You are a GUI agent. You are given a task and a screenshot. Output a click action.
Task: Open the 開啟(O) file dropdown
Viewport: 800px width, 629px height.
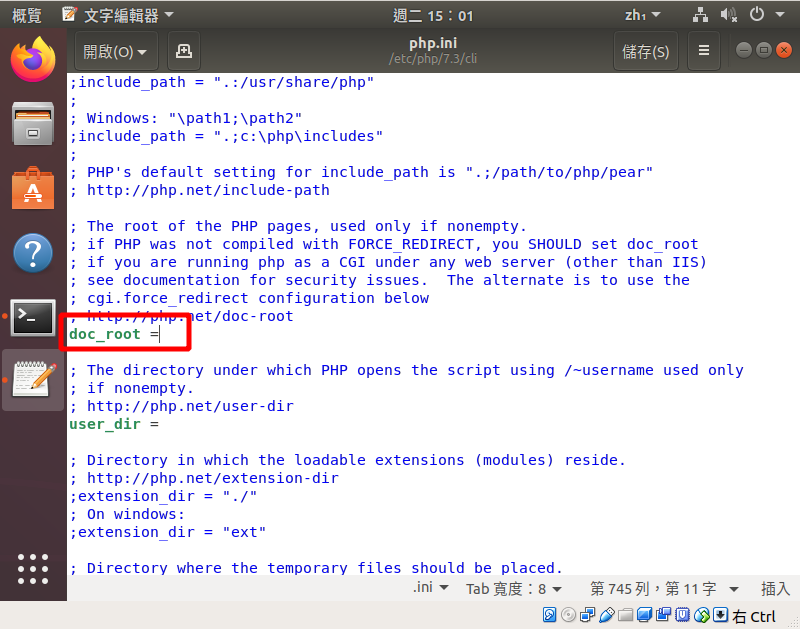116,51
